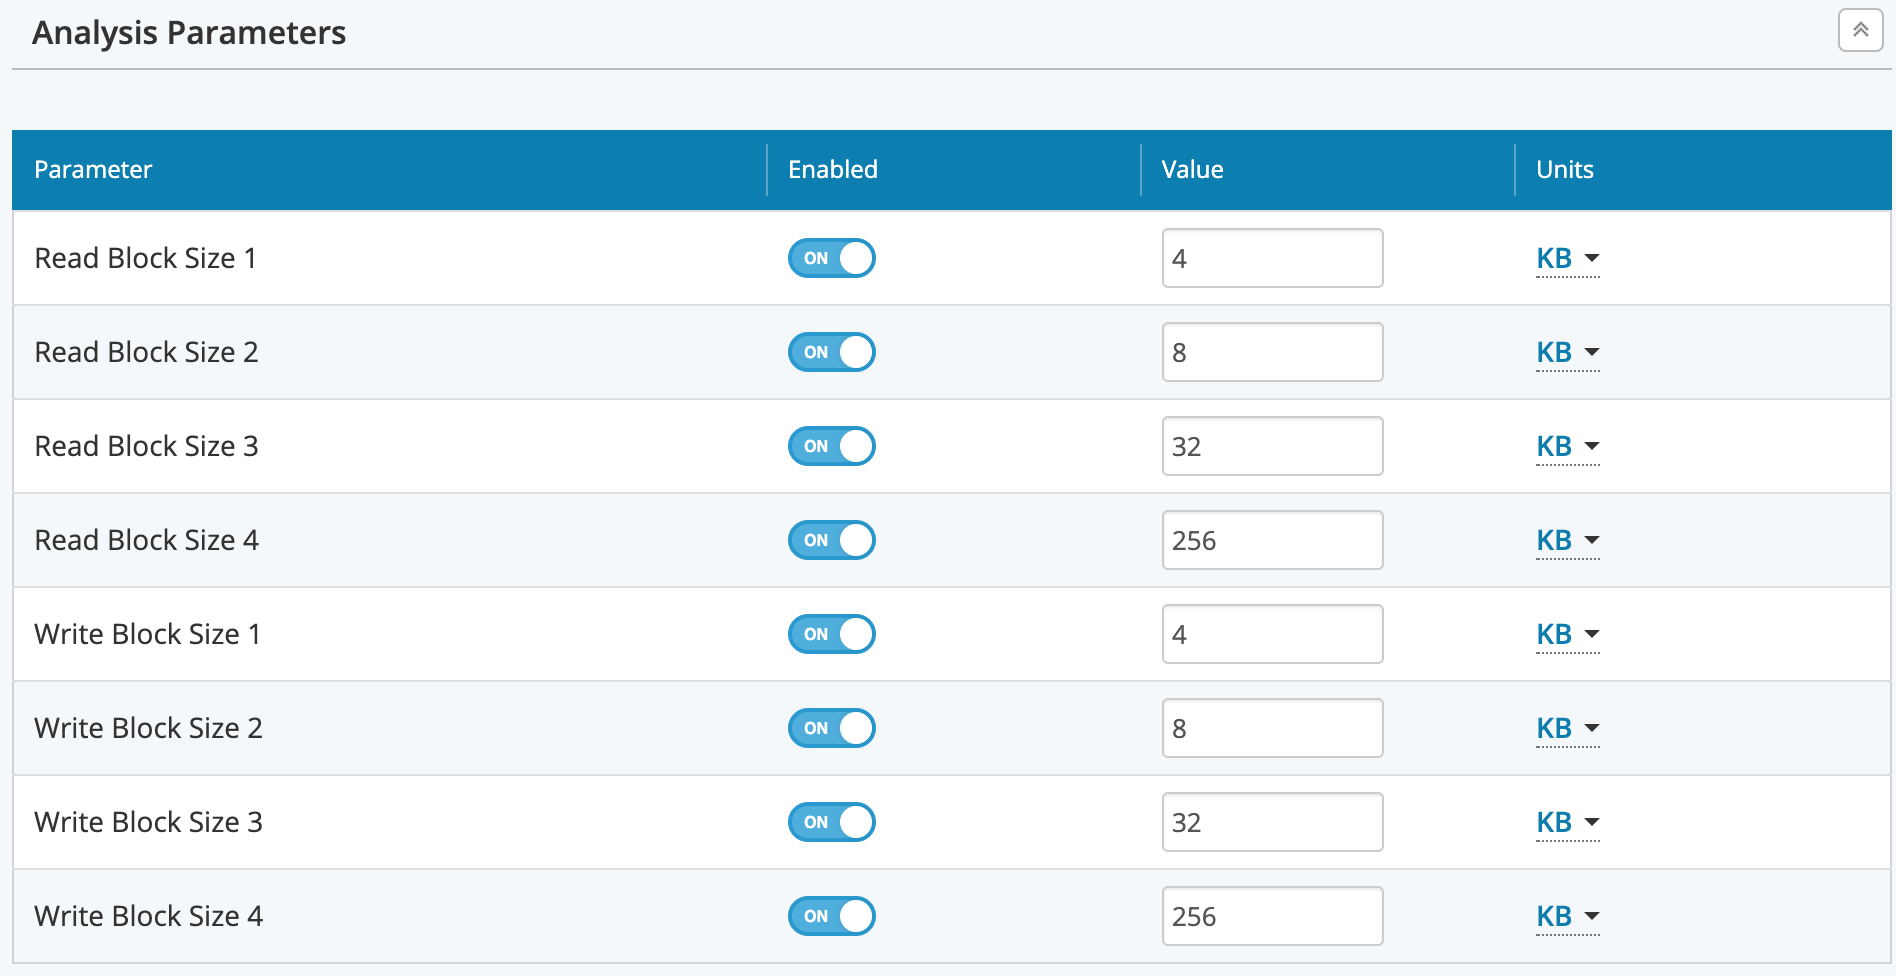Select Read Block Size 4 value input
The width and height of the screenshot is (1896, 976).
[x=1273, y=540]
